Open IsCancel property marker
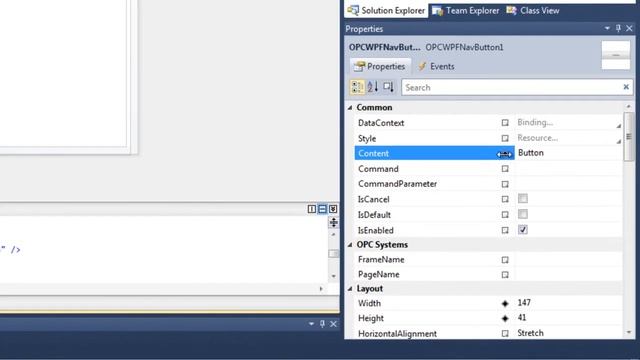 [x=505, y=200]
